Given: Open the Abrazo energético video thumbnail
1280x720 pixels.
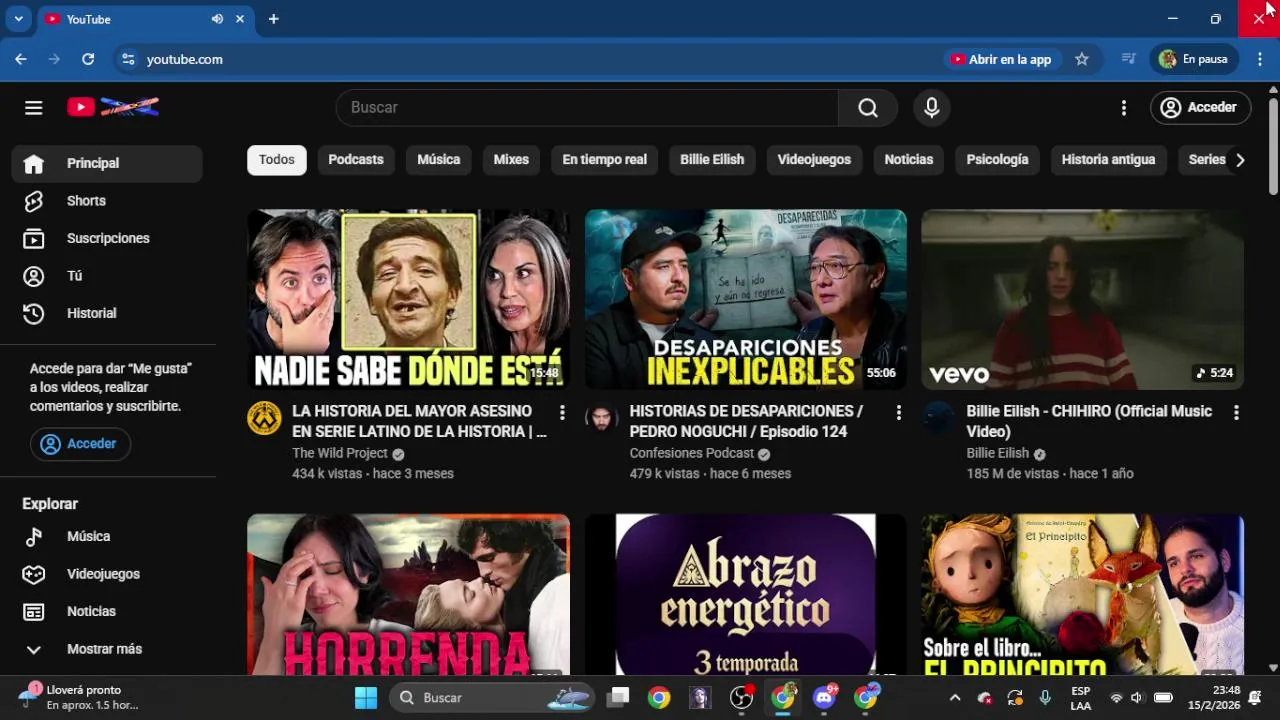Looking at the screenshot, I should [746, 594].
